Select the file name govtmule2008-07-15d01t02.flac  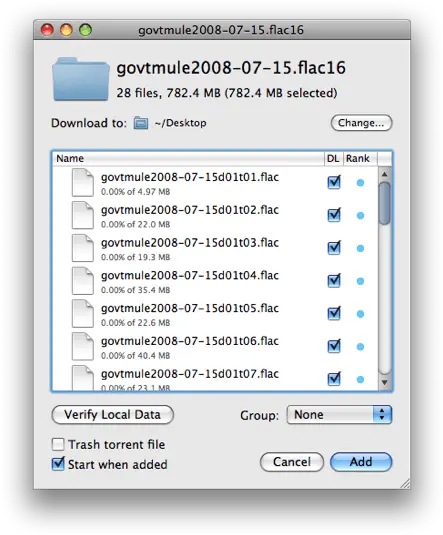pos(190,210)
